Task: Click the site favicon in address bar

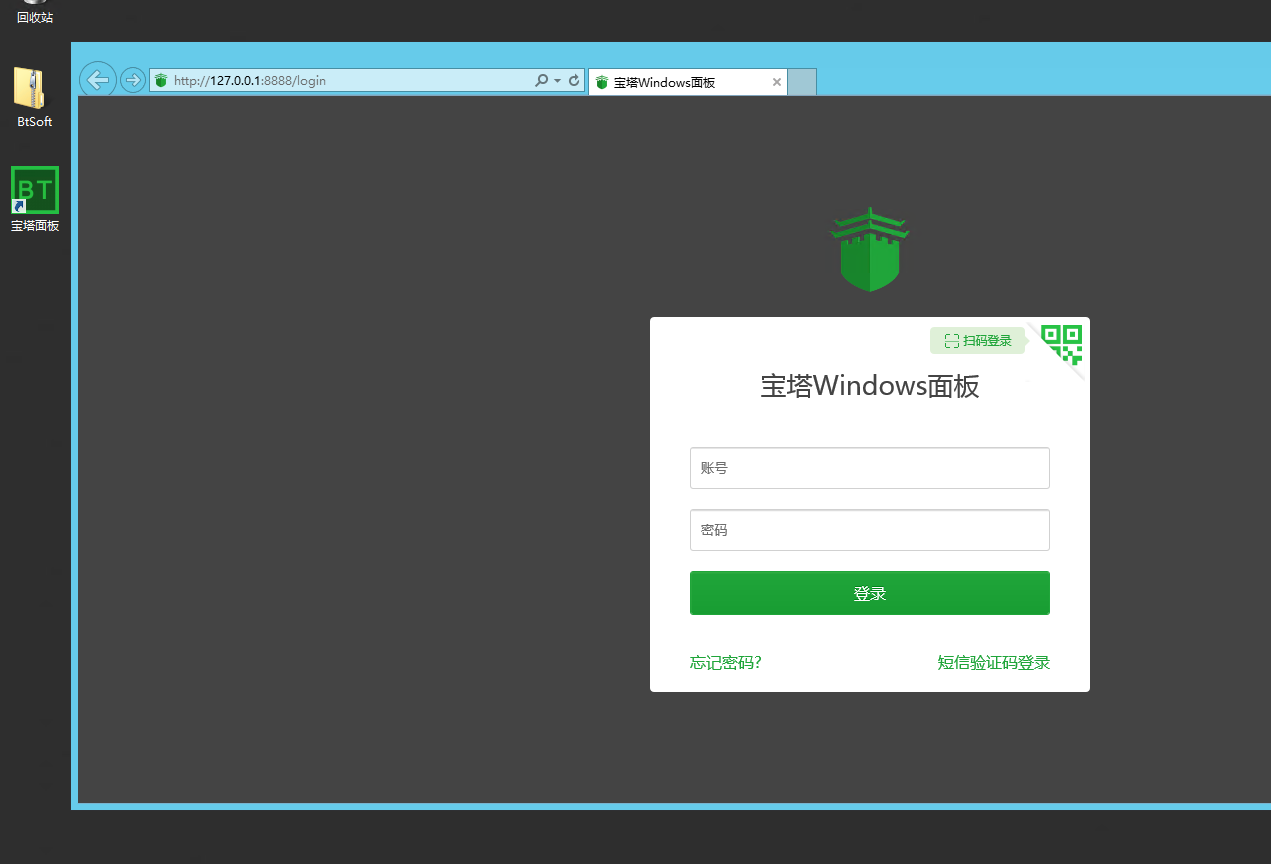Action: tap(161, 81)
